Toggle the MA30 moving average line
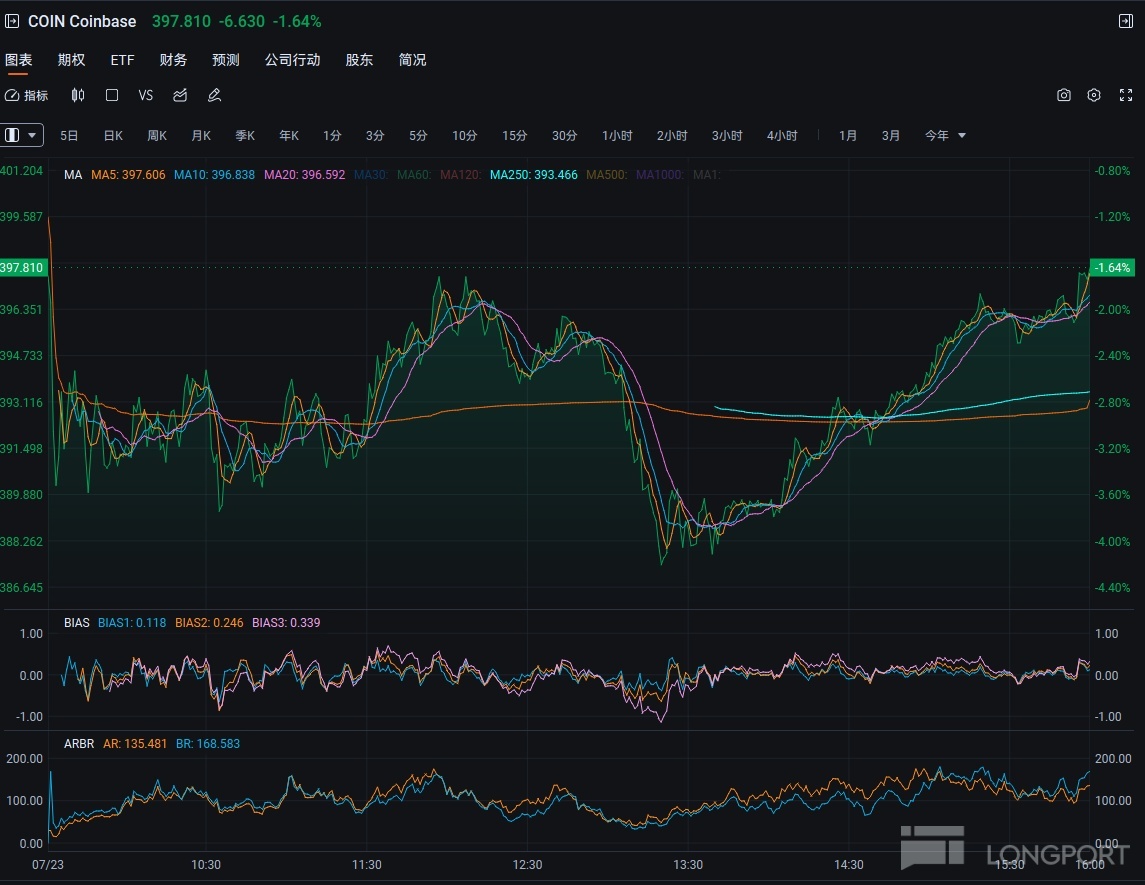Screen dimensions: 1145x885 coord(370,175)
